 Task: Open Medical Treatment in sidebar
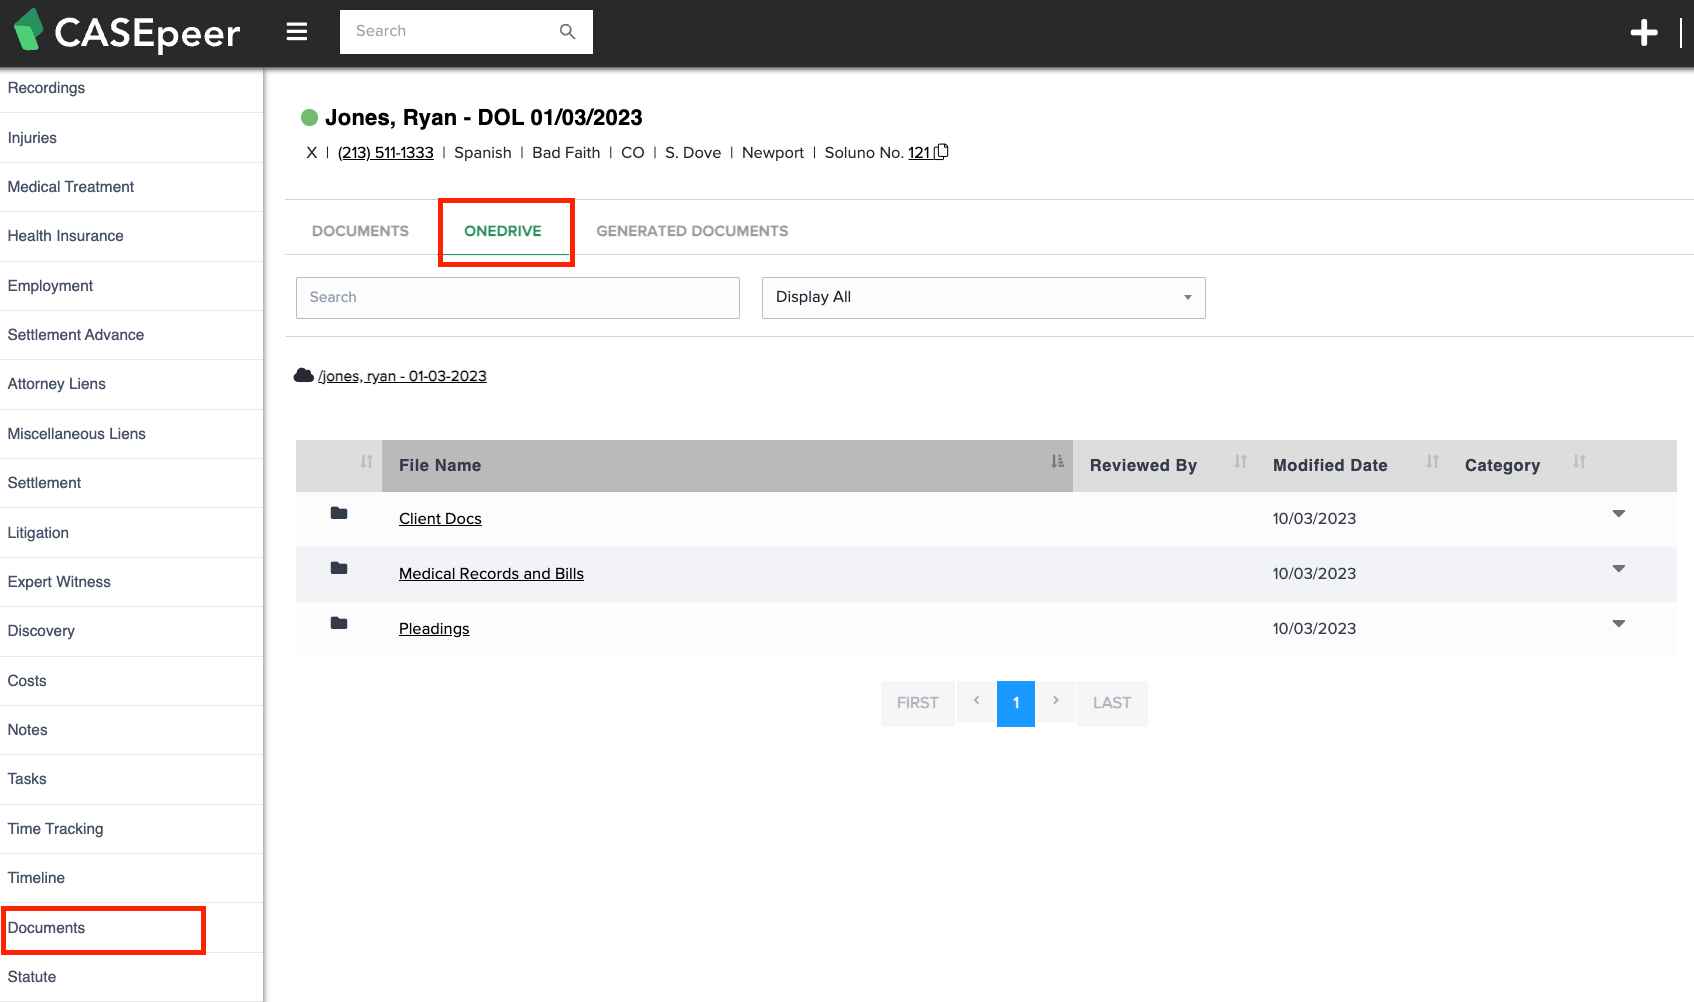click(x=71, y=187)
